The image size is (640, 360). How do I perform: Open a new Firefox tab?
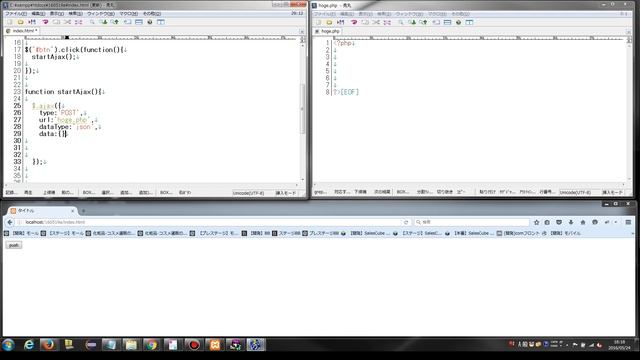tap(83, 211)
